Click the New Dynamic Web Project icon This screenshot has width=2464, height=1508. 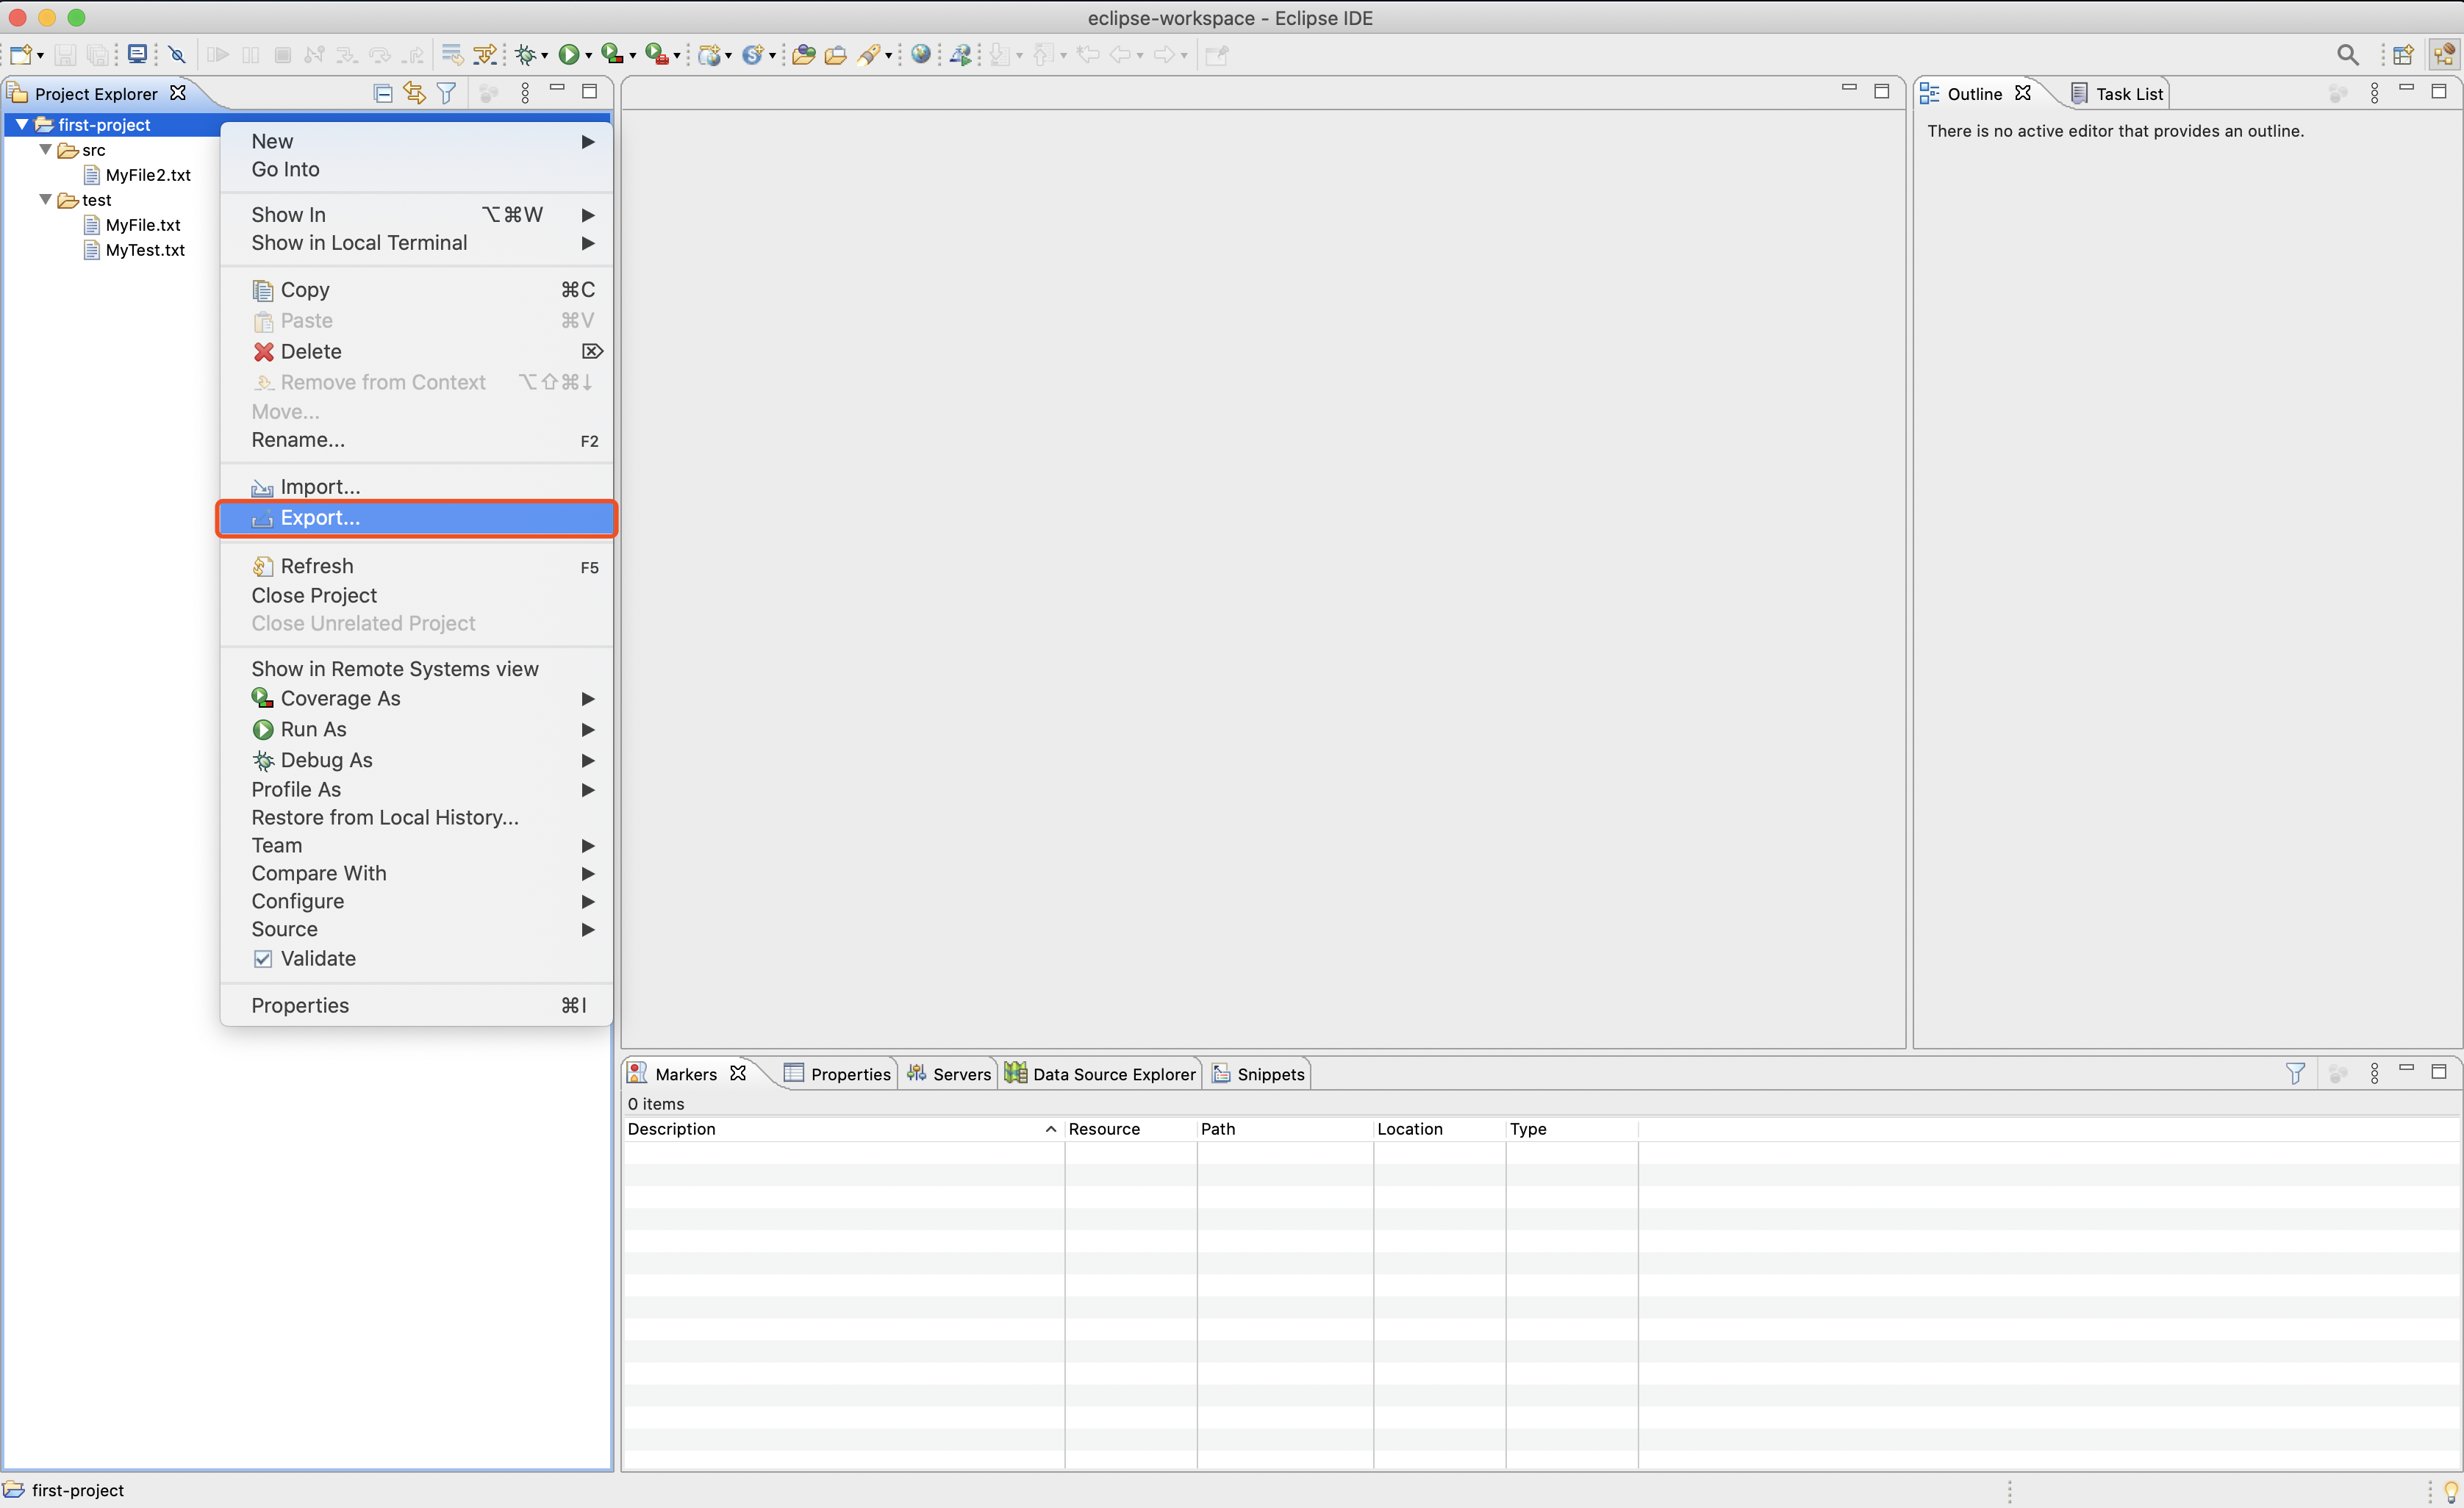click(709, 55)
